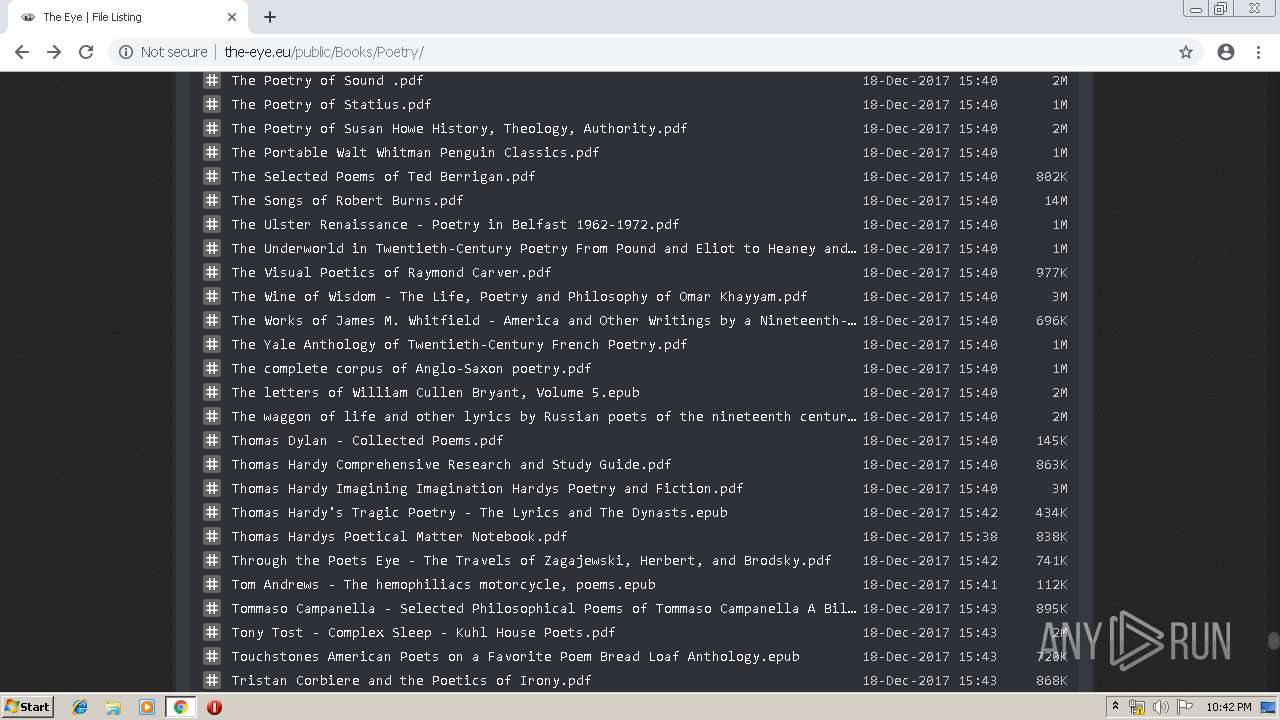The width and height of the screenshot is (1280, 720).
Task: Click file icon beside Tom Andrews entry
Action: click(212, 584)
